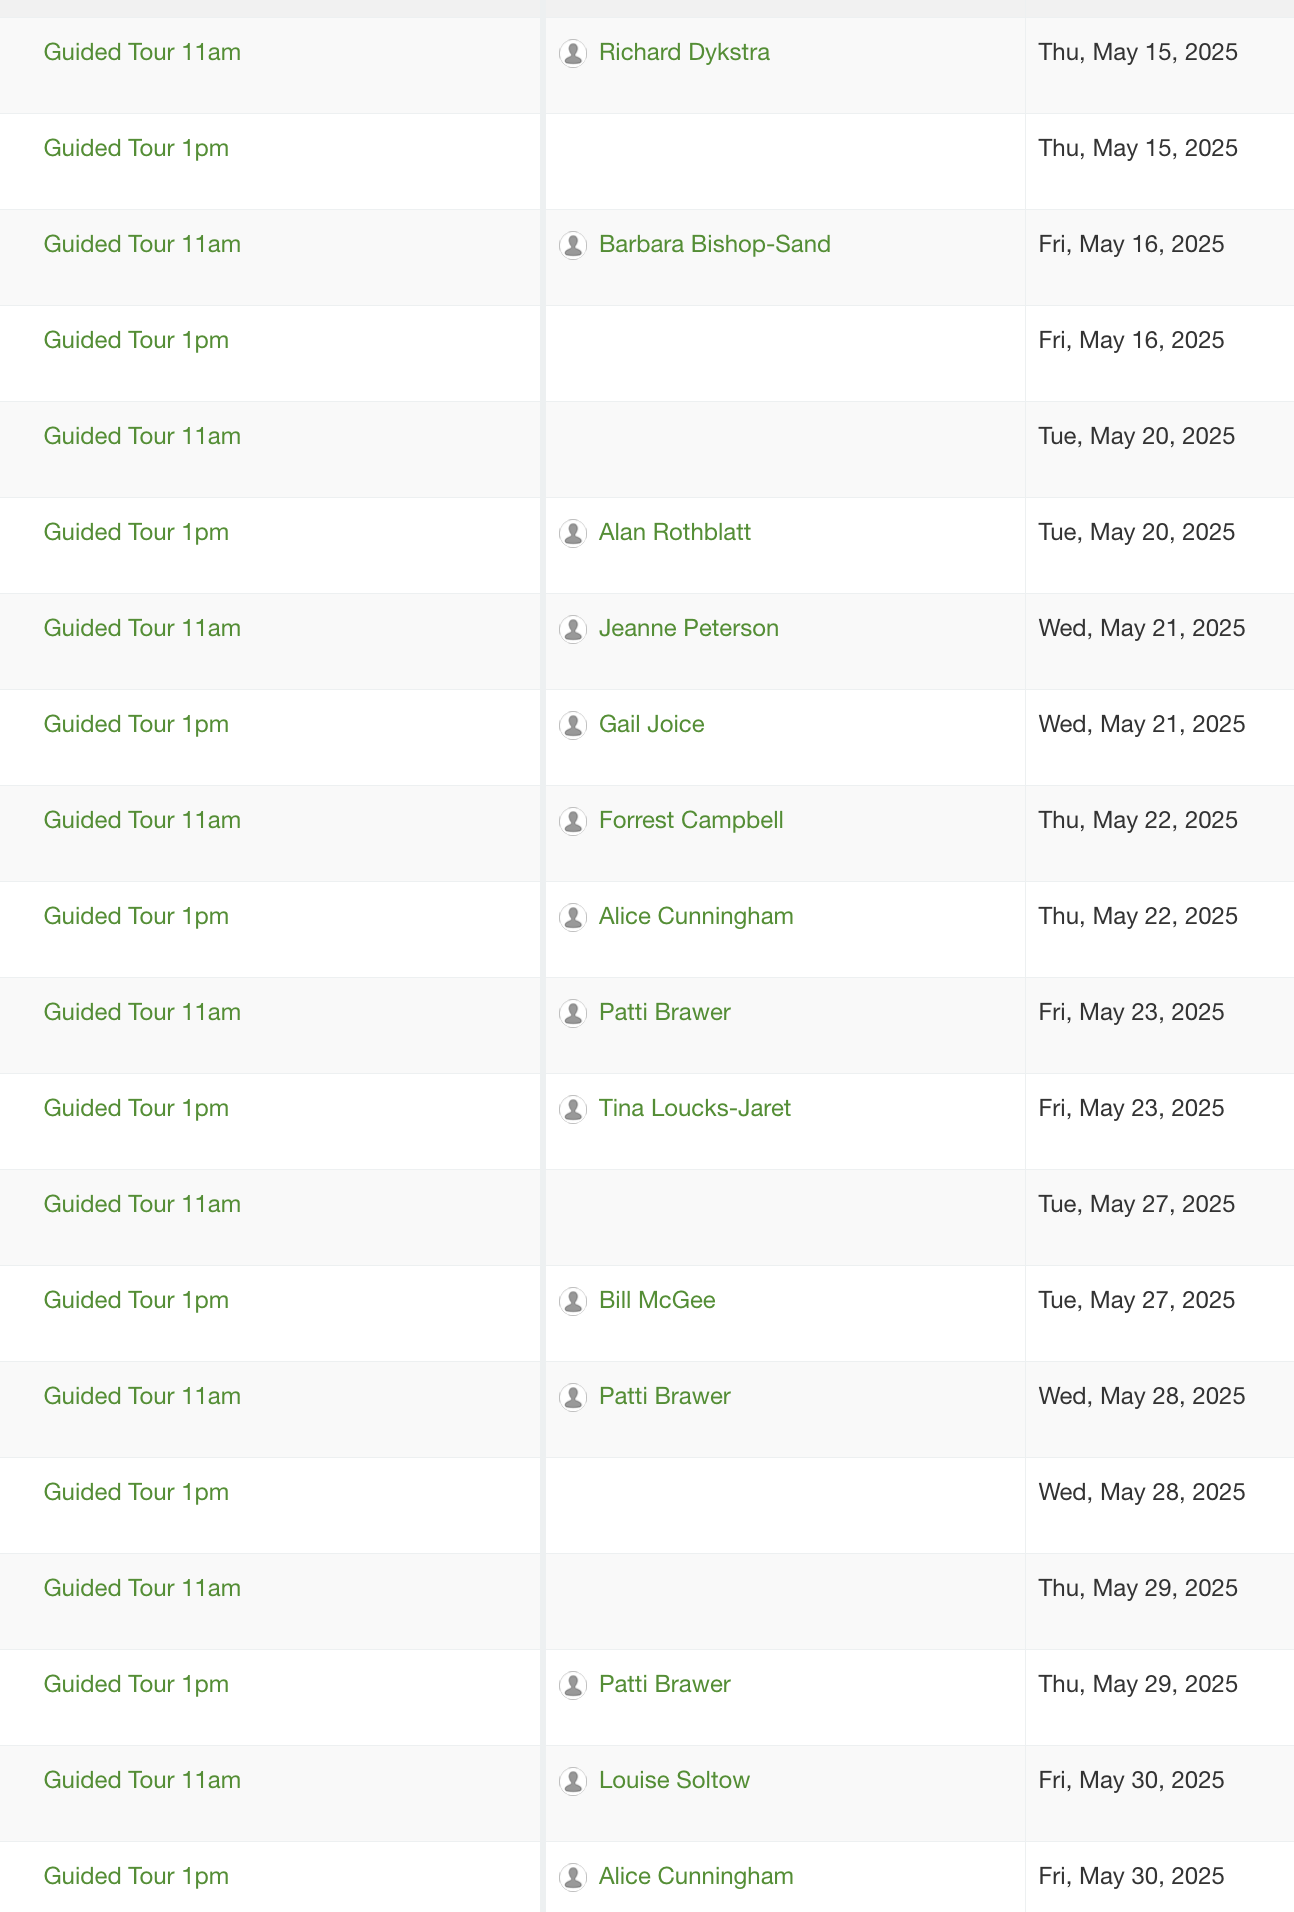Open the Alice Cunningham link for May 22
This screenshot has height=1912, width=1294.
[x=696, y=916]
